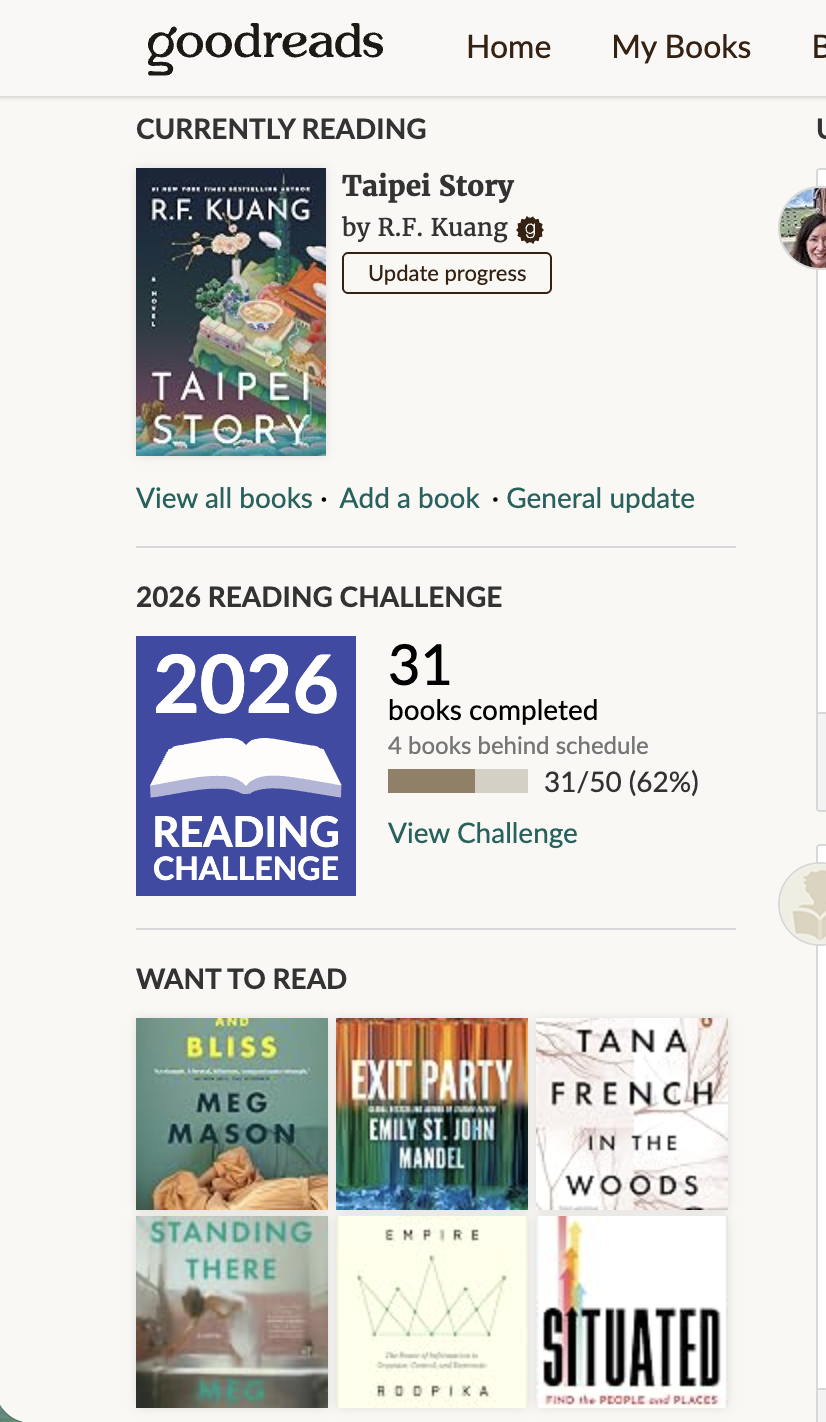Open the View all books link

(x=224, y=498)
